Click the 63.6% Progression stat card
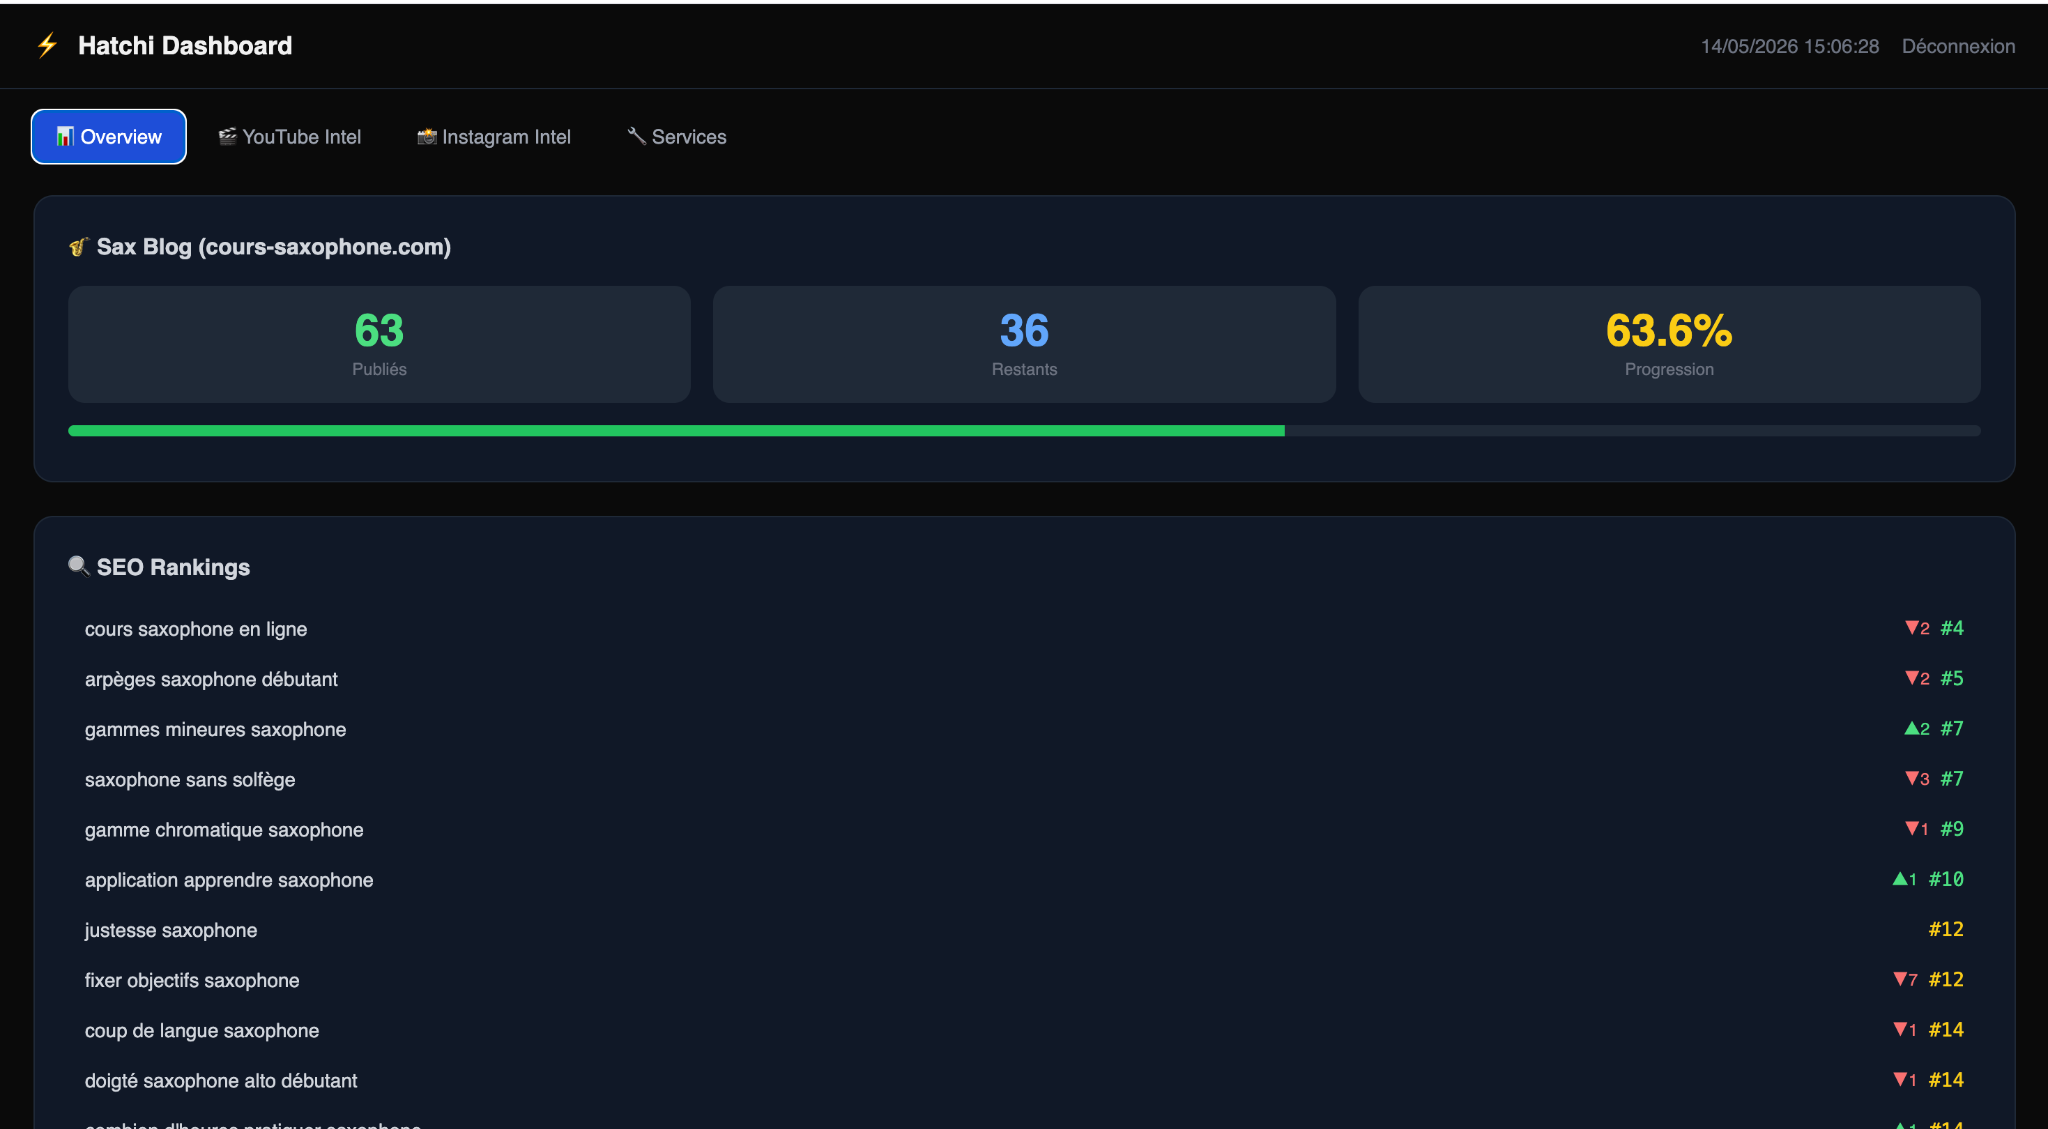 tap(1669, 344)
